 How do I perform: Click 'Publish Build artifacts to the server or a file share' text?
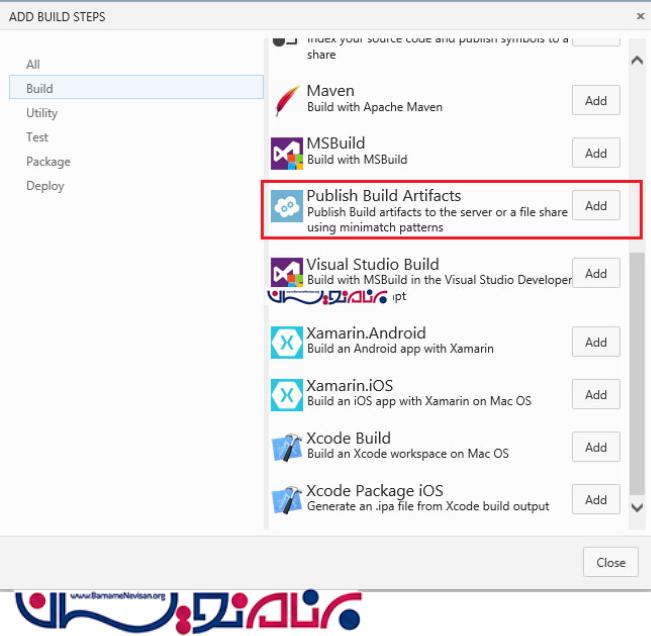tap(437, 212)
